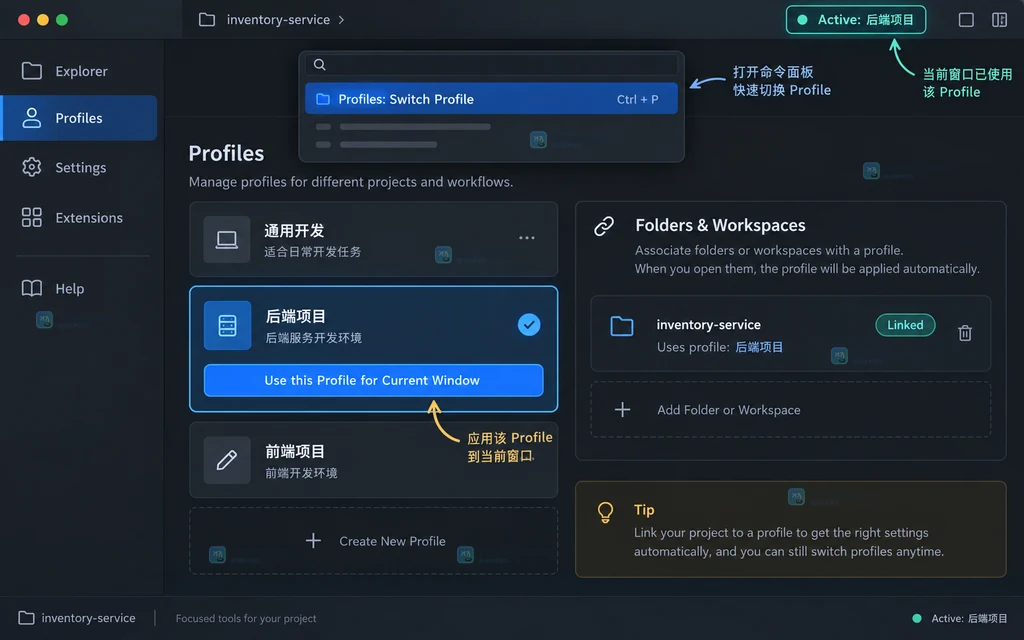Toggle the checkmark on 后端项目 profile
The width and height of the screenshot is (1024, 640).
pyautogui.click(x=529, y=325)
